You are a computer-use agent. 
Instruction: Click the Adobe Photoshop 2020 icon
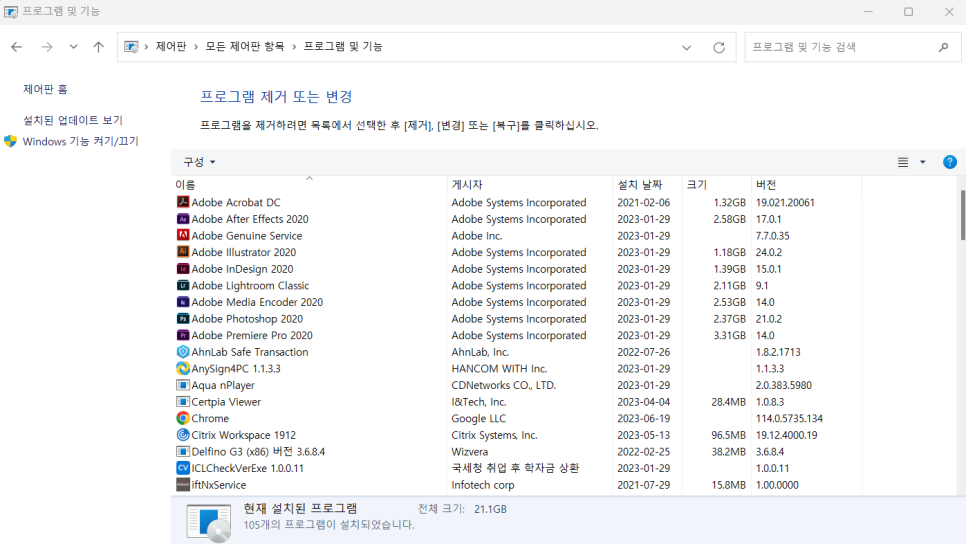point(183,319)
